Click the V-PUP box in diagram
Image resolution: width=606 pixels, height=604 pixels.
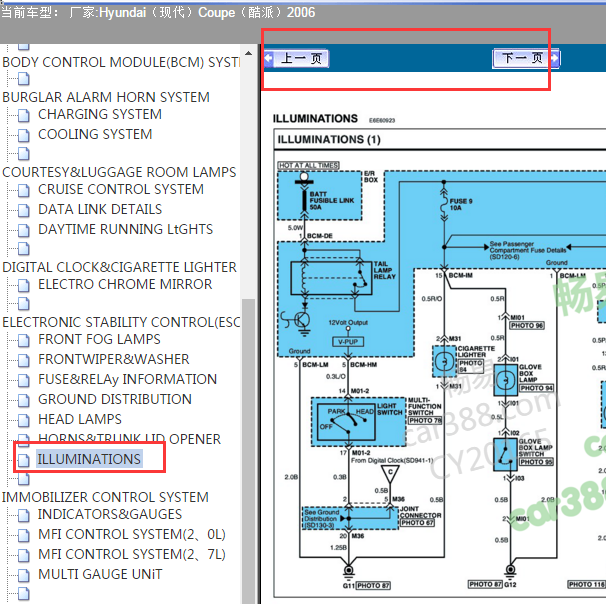click(348, 342)
